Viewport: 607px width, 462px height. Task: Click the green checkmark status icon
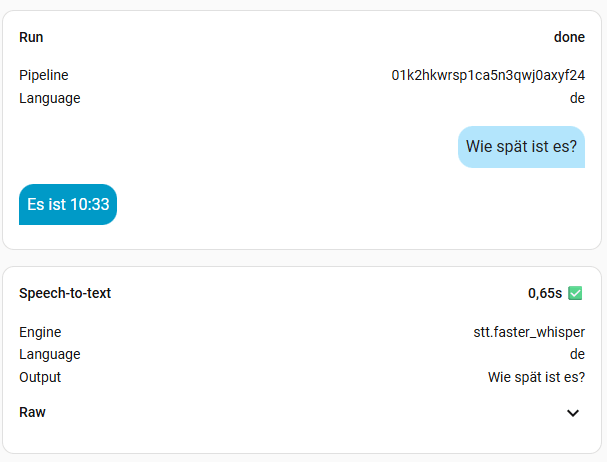(x=575, y=293)
